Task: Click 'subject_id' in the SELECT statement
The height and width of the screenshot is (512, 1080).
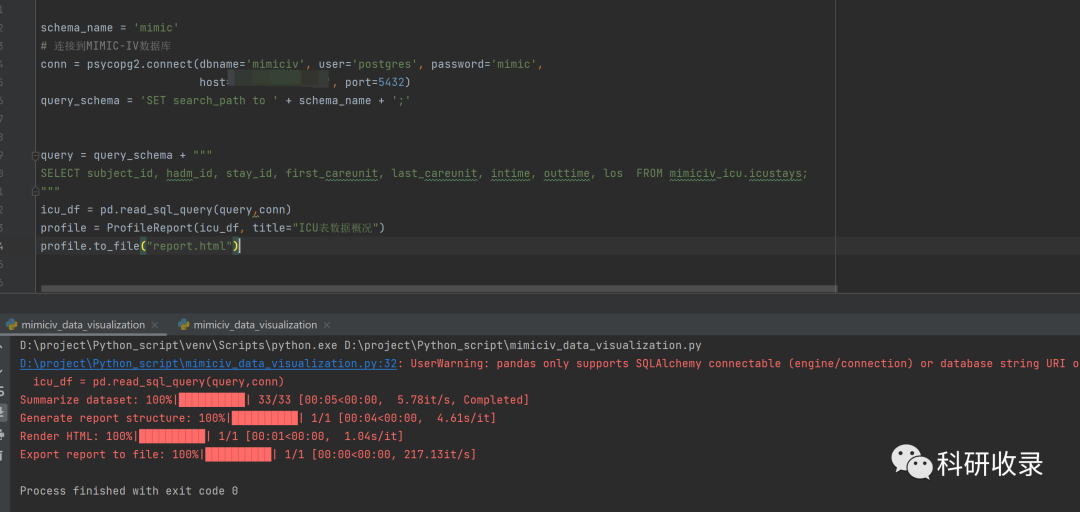Action: click(120, 173)
